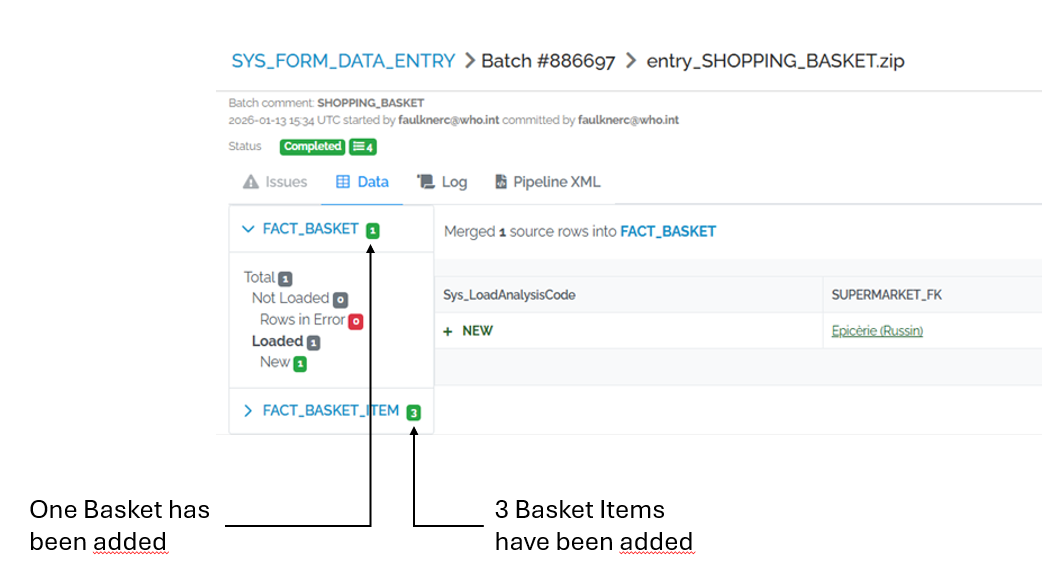
Task: Click the green count badge on FACT_BASKET
Action: click(372, 228)
